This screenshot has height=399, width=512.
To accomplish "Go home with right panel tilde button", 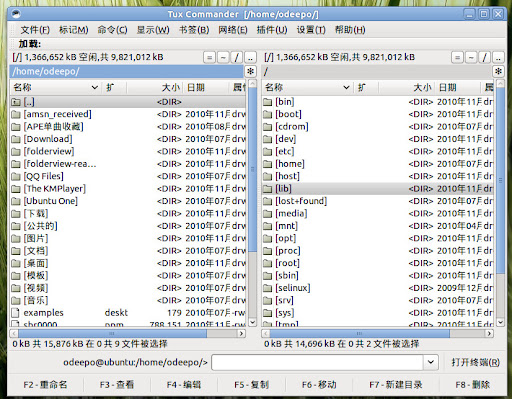I will click(x=471, y=57).
